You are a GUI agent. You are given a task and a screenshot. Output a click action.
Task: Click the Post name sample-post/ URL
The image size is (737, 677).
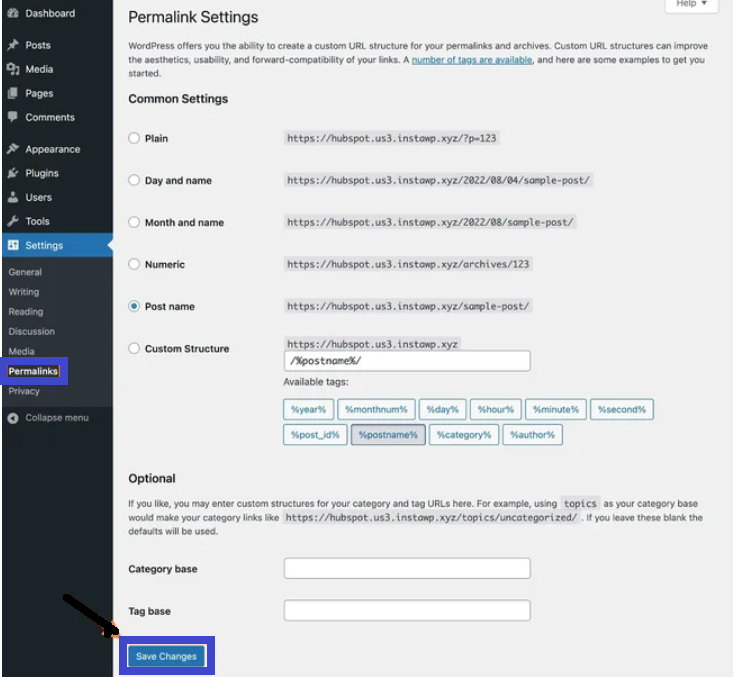pos(408,306)
